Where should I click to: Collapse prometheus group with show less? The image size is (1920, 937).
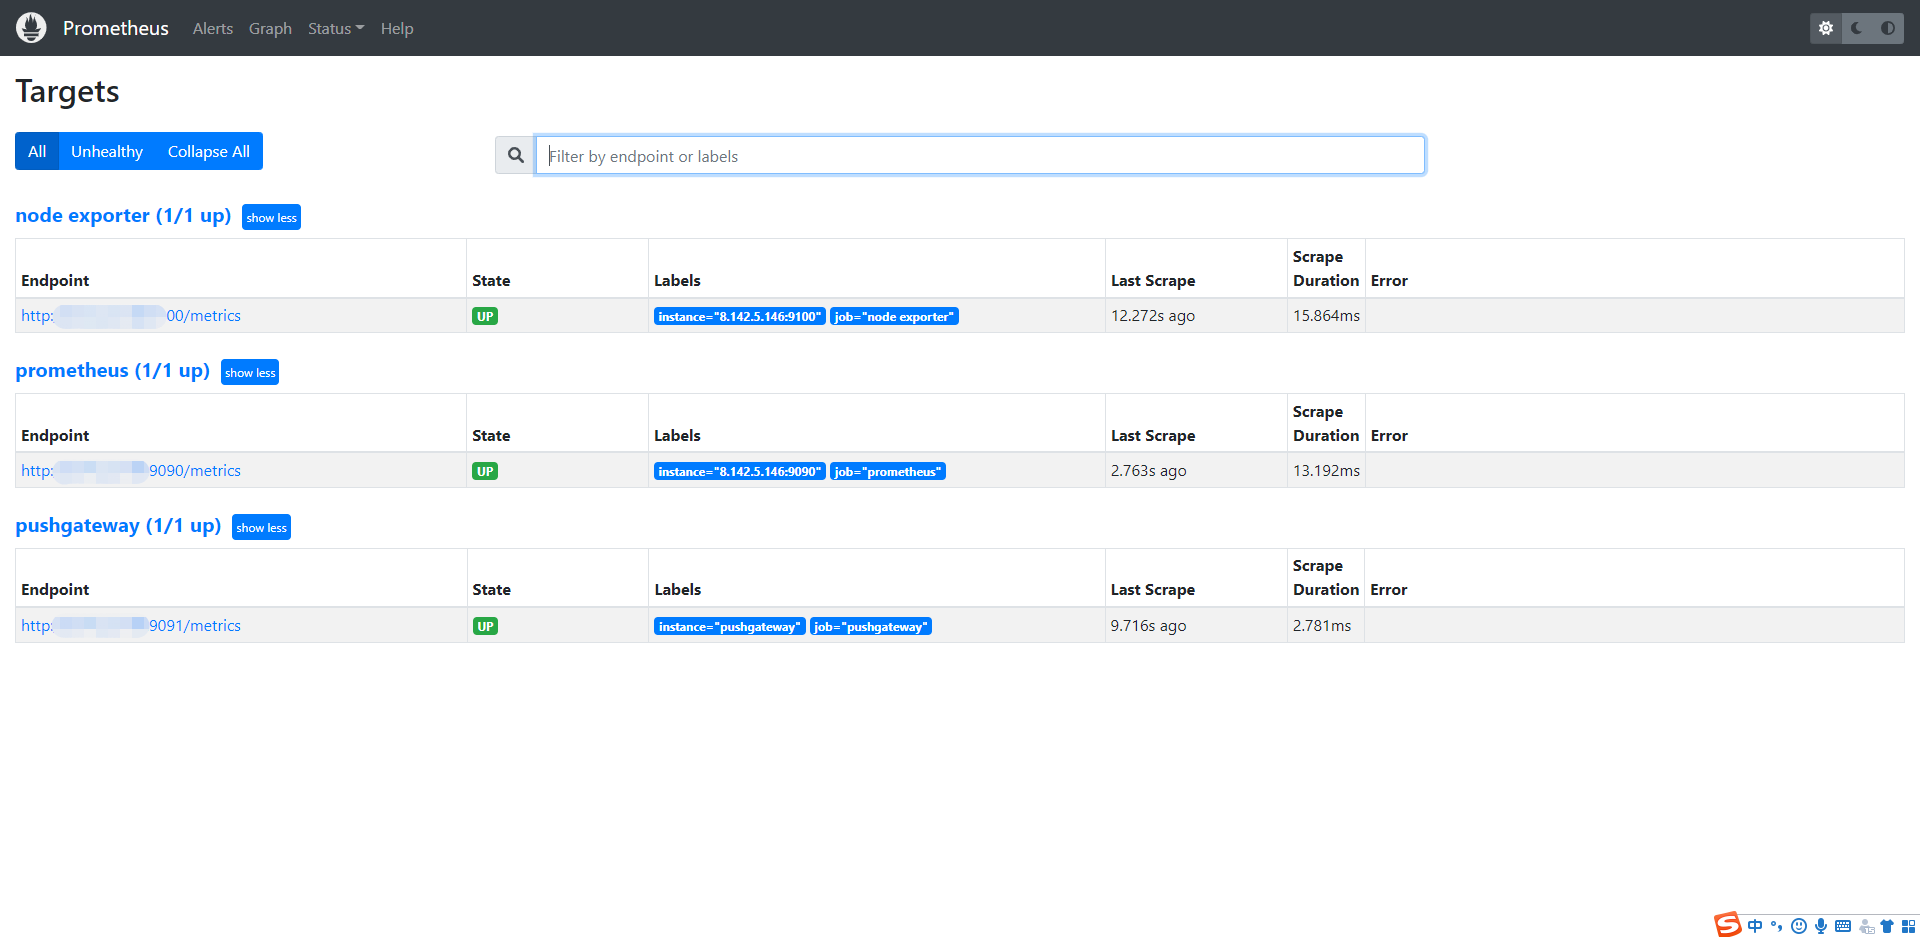pos(250,372)
